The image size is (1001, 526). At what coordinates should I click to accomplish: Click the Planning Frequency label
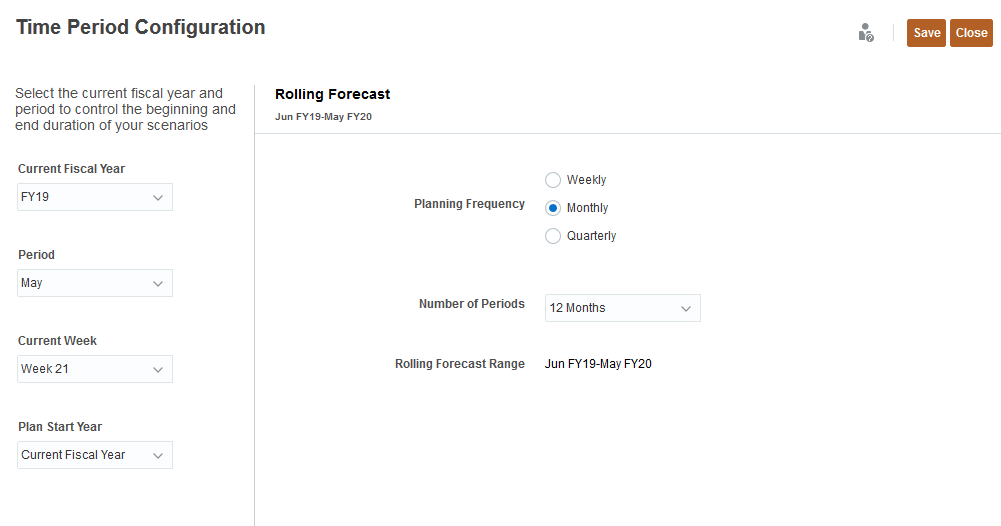[x=469, y=204]
